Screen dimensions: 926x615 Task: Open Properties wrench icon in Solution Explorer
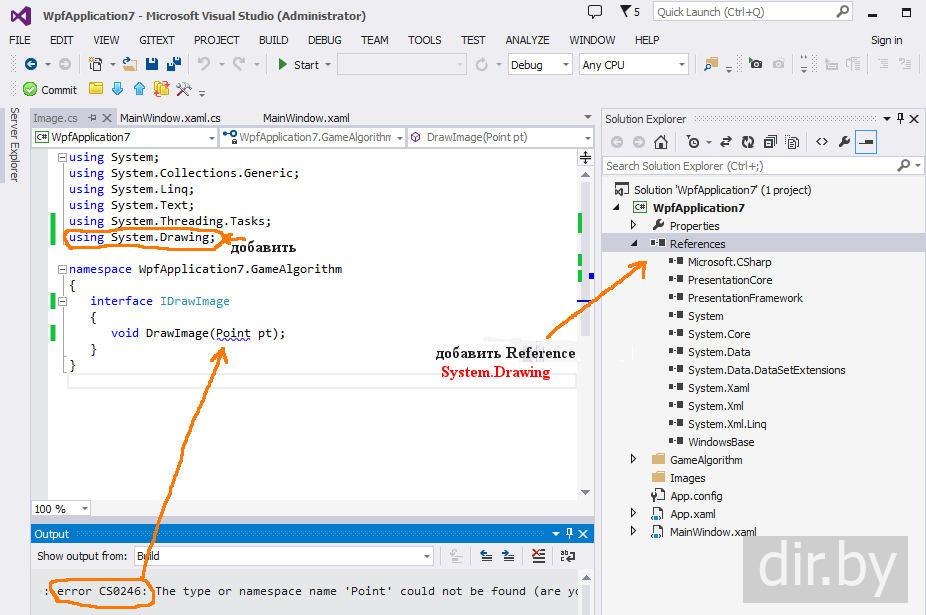coord(844,142)
